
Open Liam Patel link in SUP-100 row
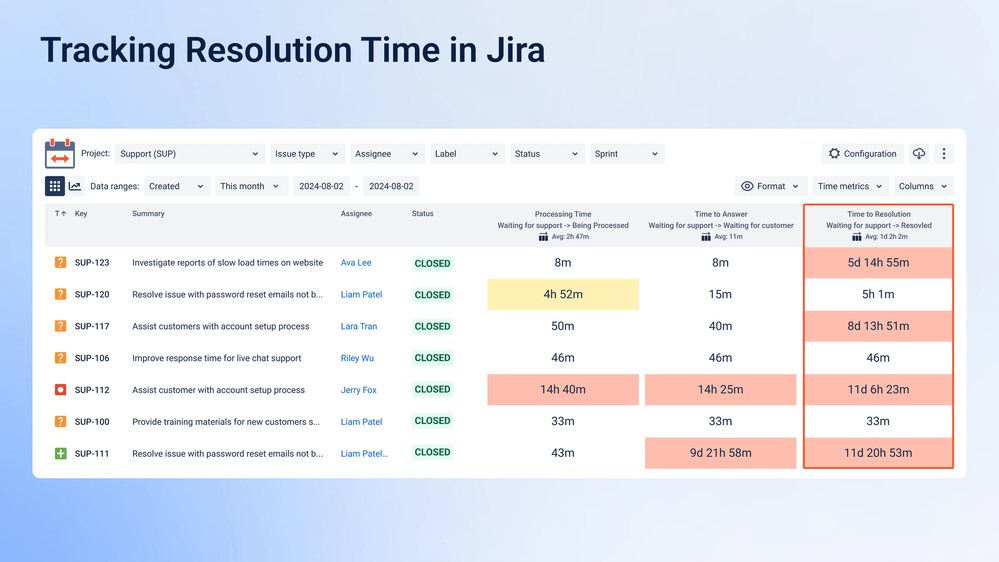click(361, 422)
